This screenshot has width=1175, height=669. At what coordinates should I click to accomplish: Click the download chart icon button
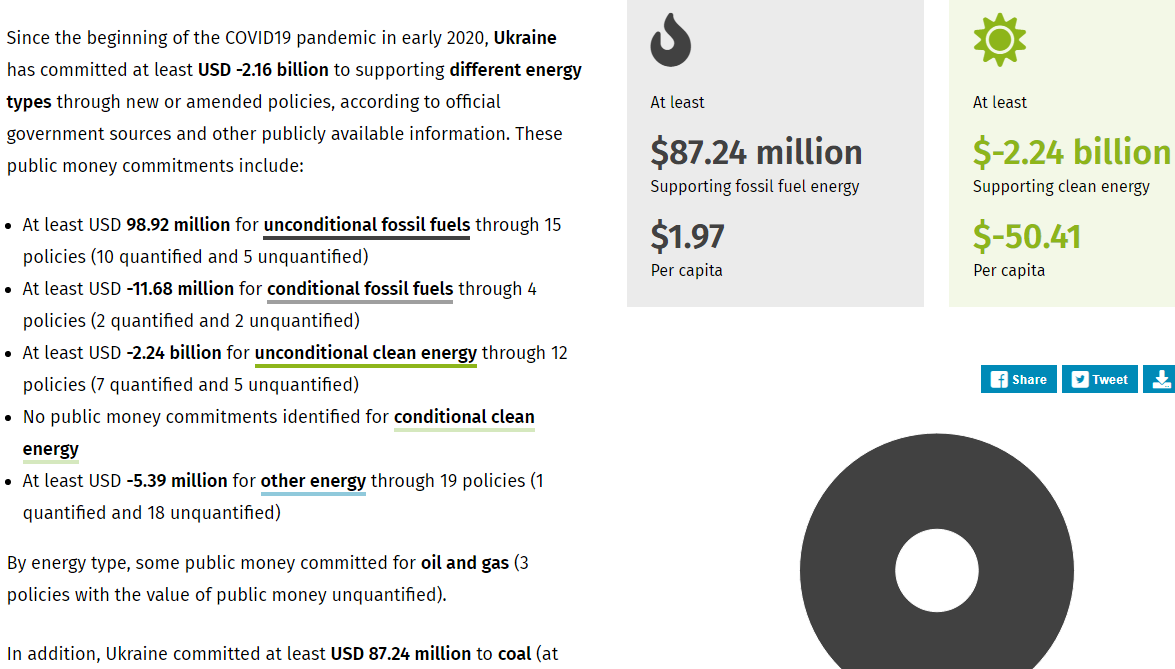pyautogui.click(x=1160, y=379)
